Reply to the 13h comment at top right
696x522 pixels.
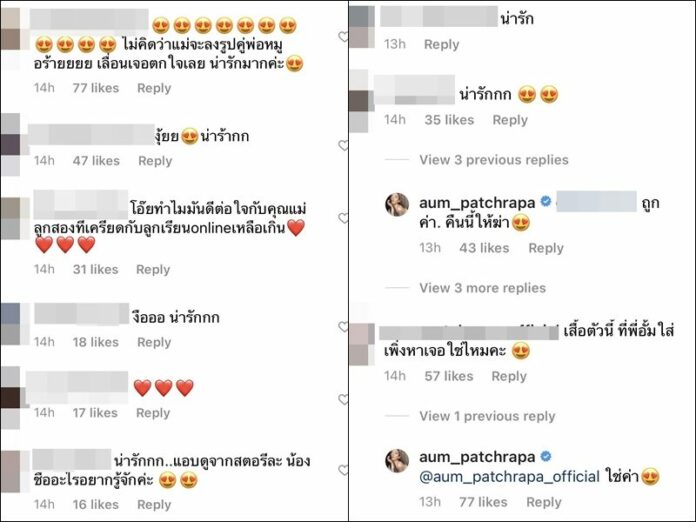[x=441, y=44]
